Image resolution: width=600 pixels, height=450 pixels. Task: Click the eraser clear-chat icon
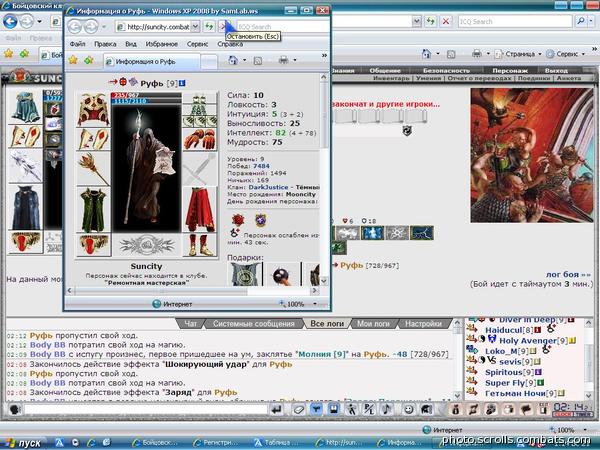298,410
